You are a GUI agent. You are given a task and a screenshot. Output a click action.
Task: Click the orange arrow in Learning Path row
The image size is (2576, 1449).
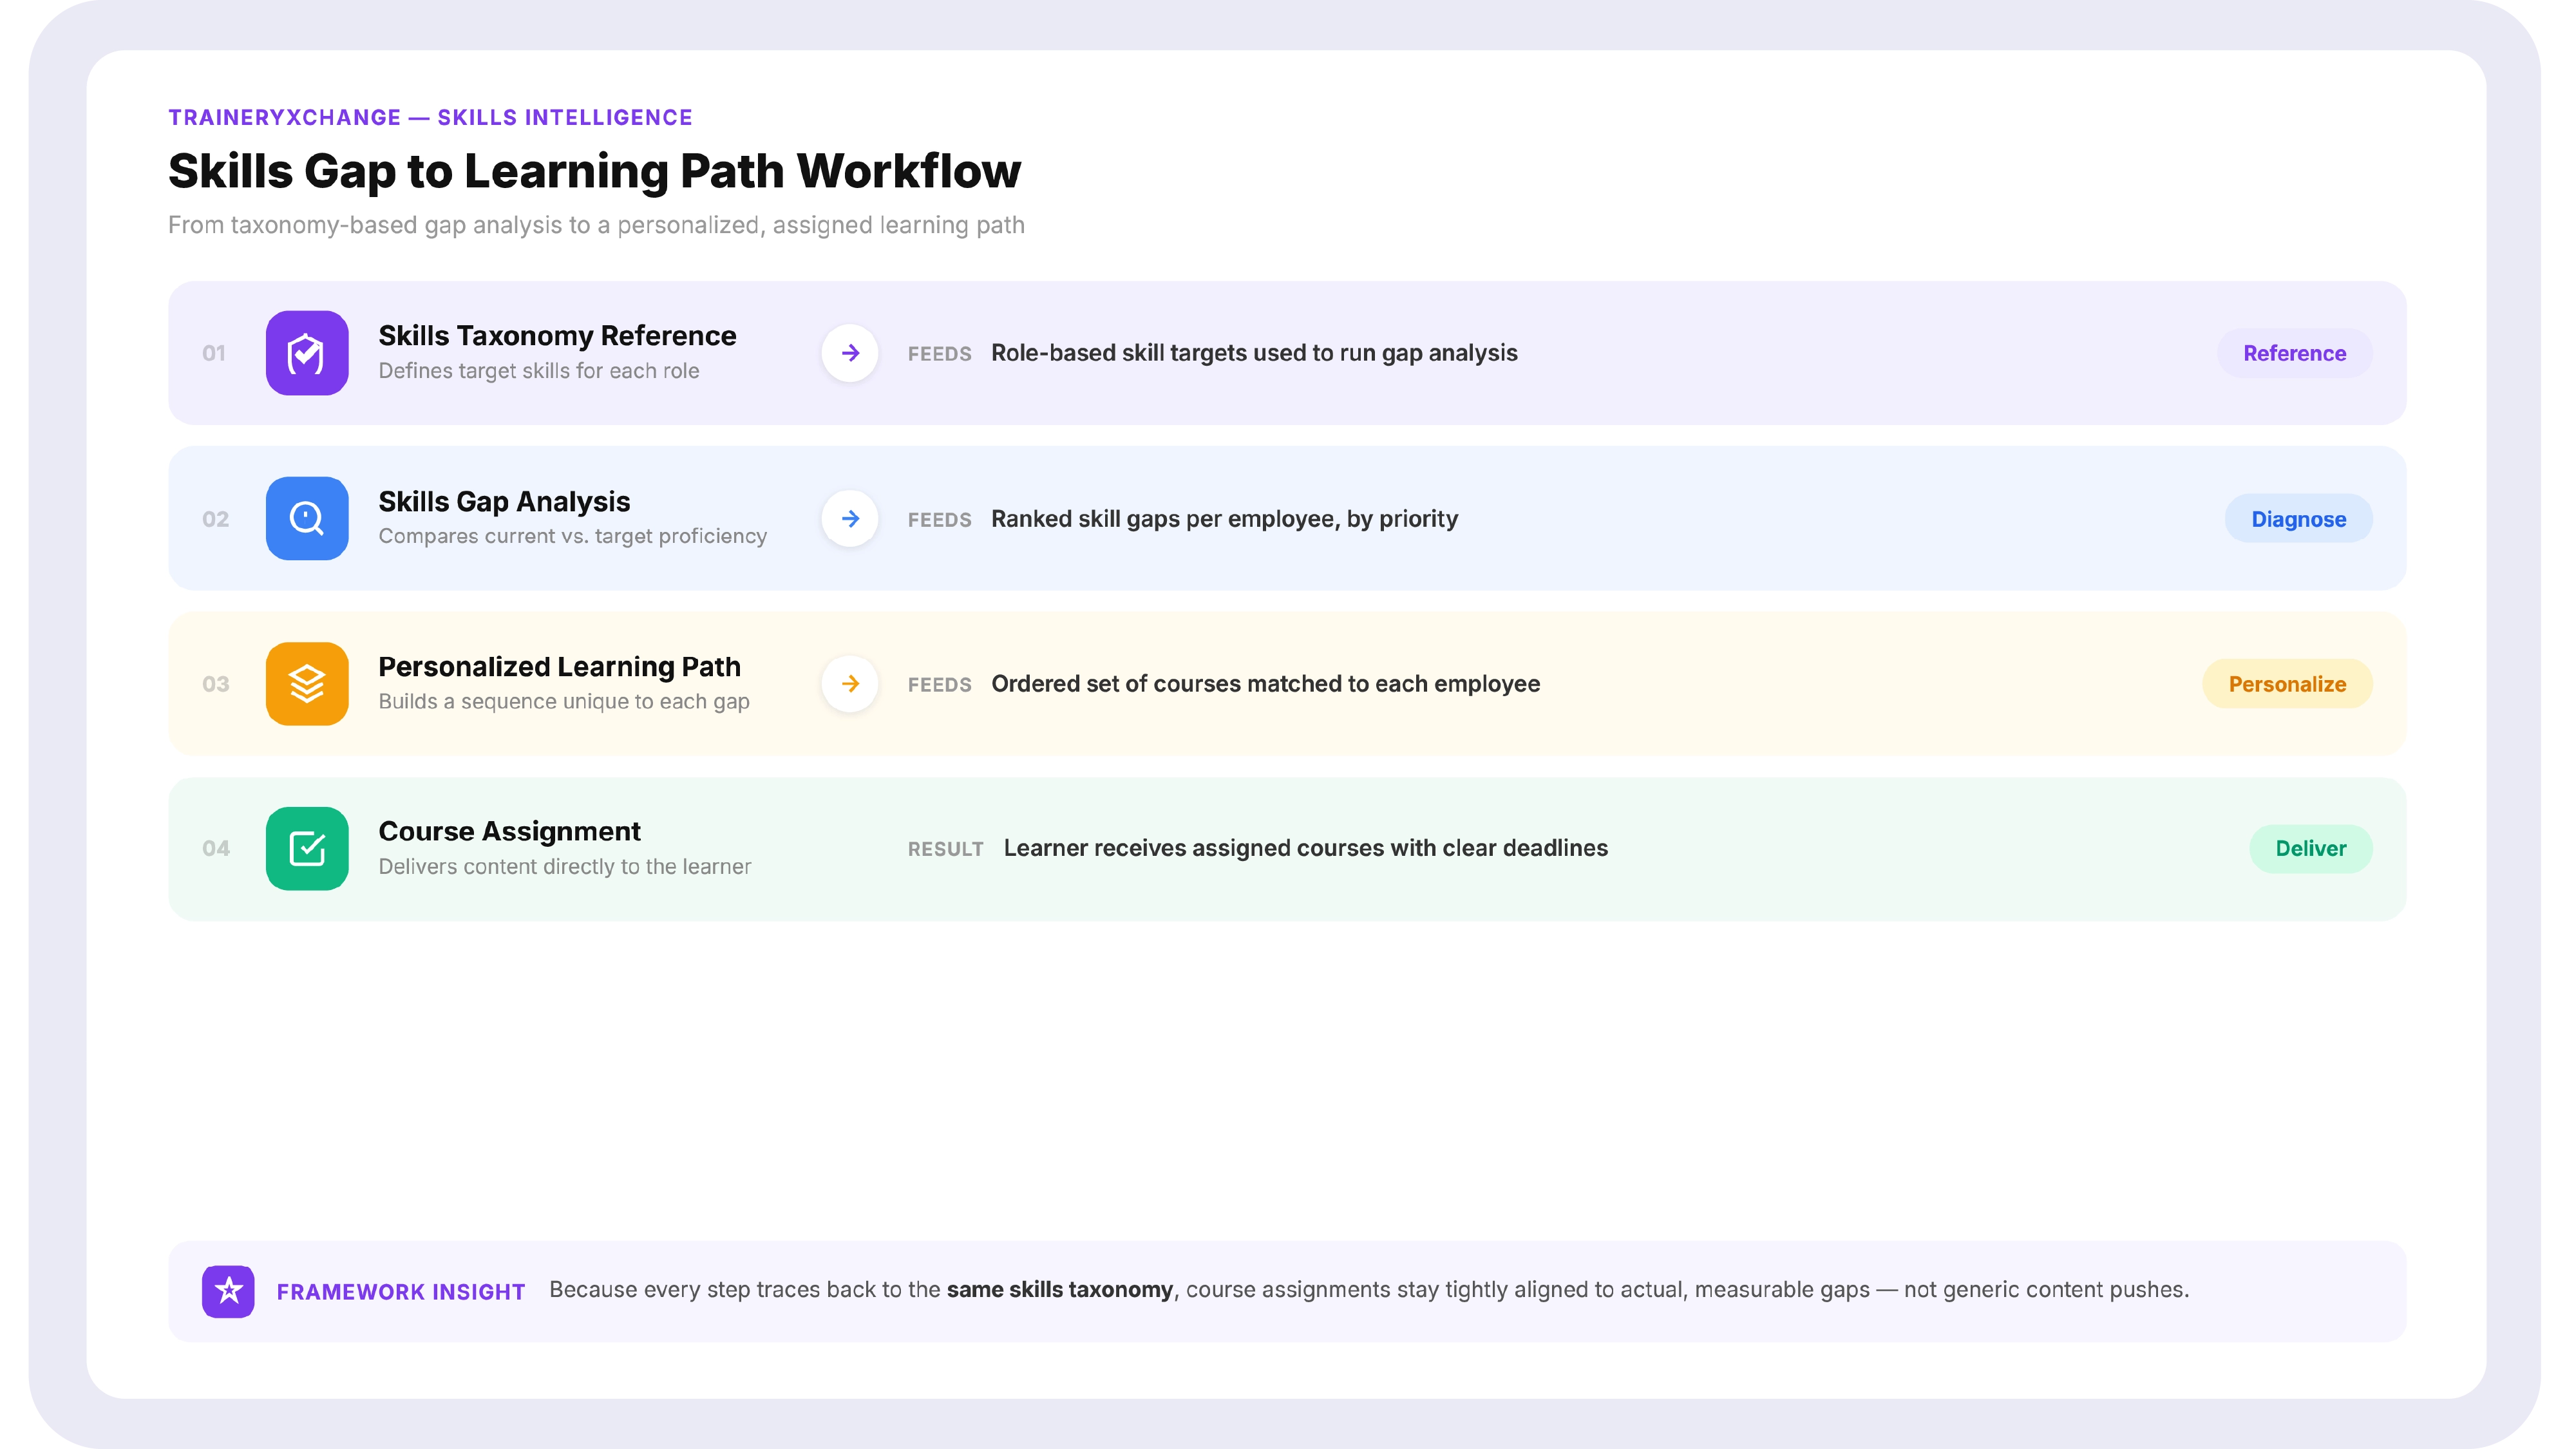(850, 684)
